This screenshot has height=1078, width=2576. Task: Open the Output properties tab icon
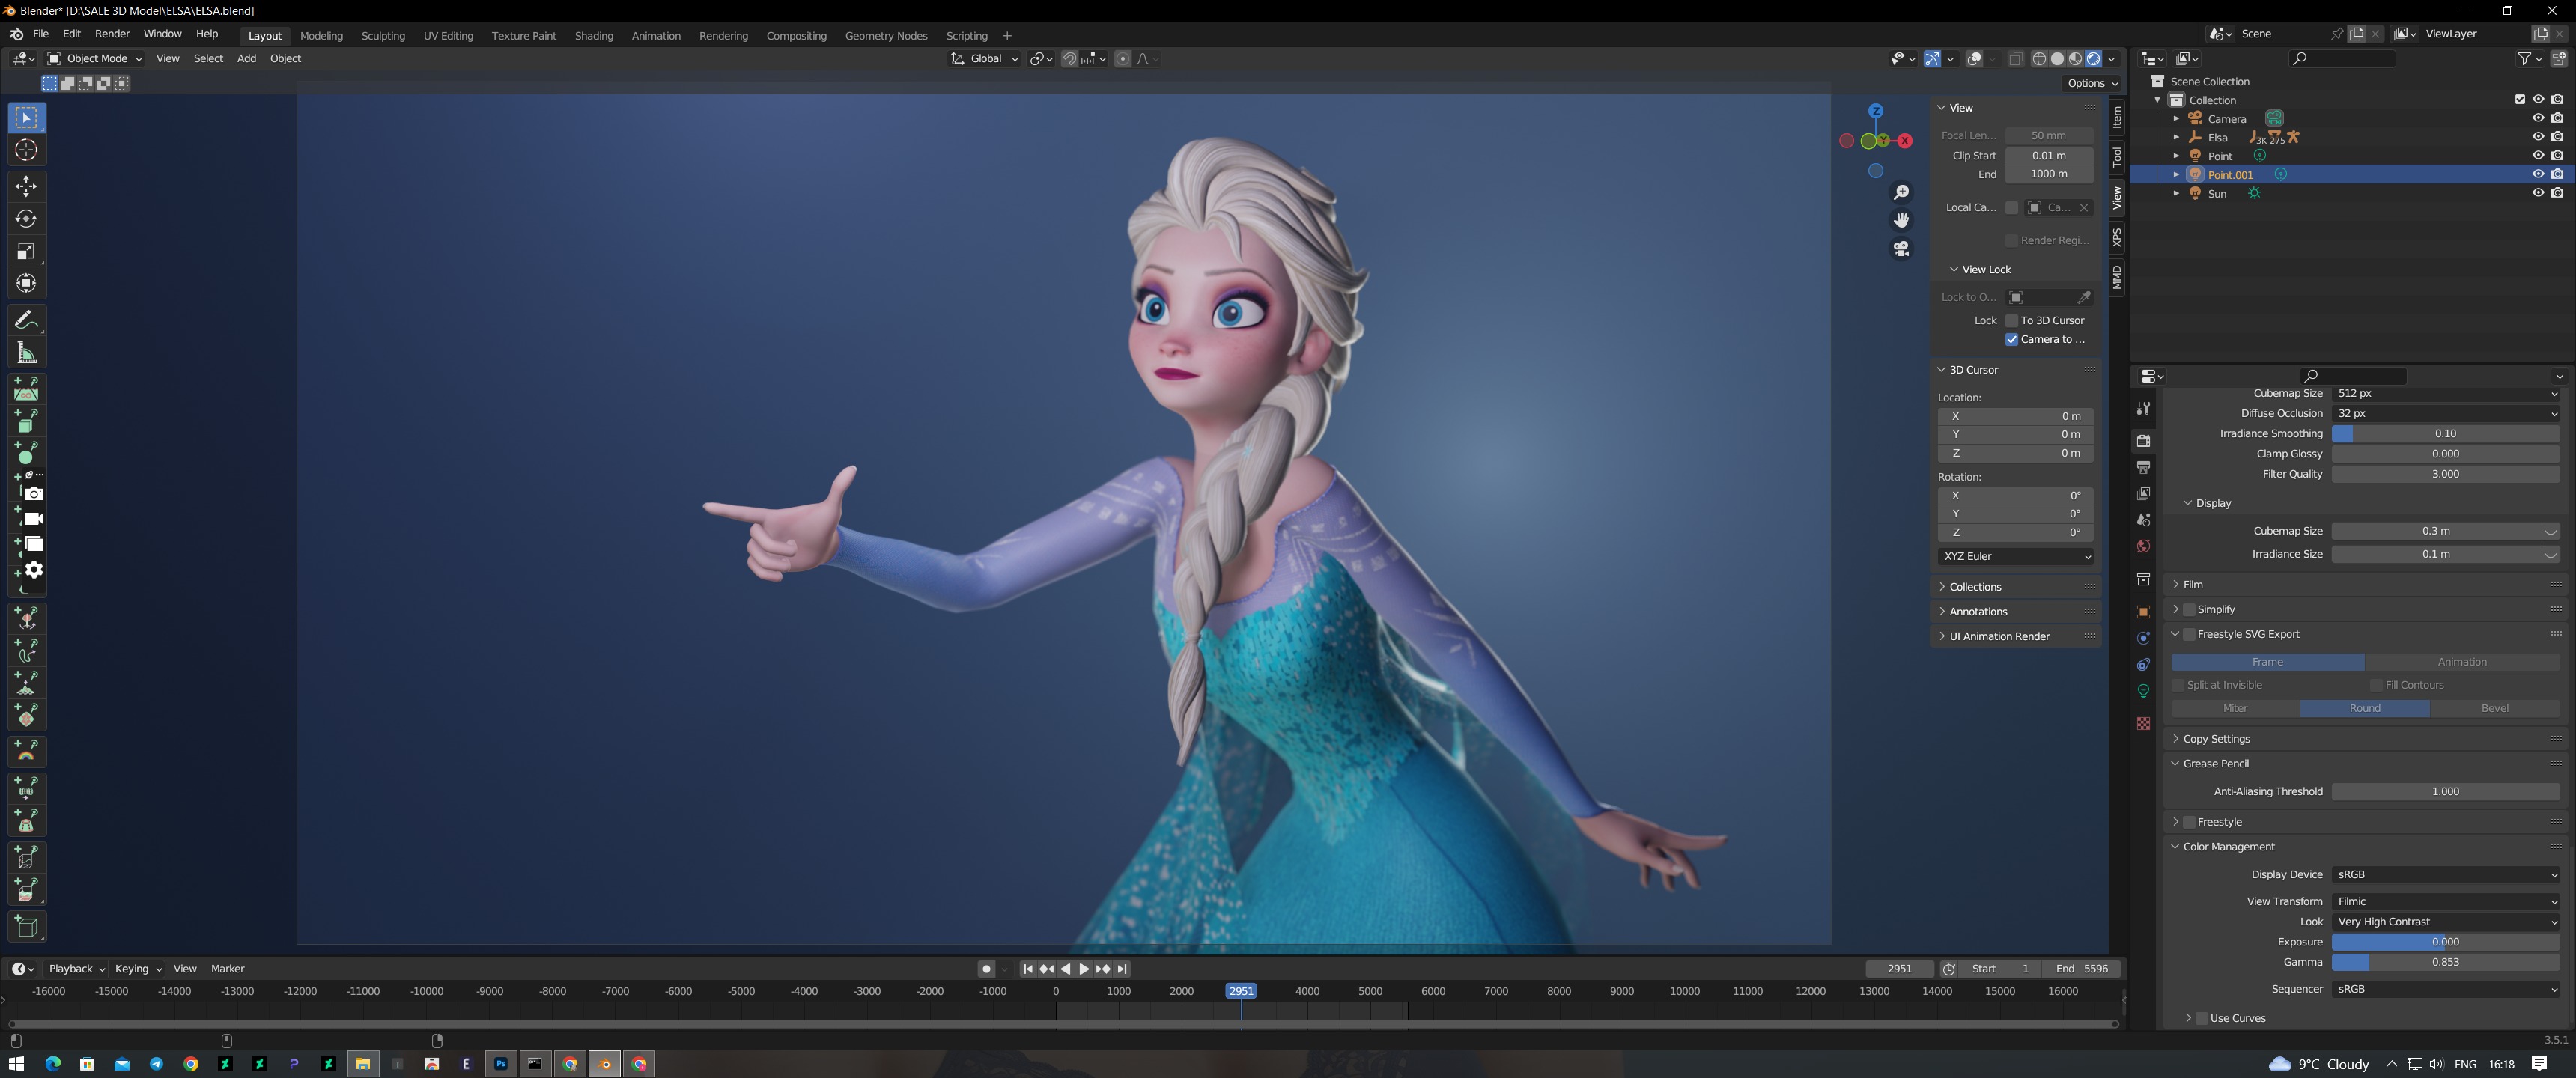coord(2143,467)
